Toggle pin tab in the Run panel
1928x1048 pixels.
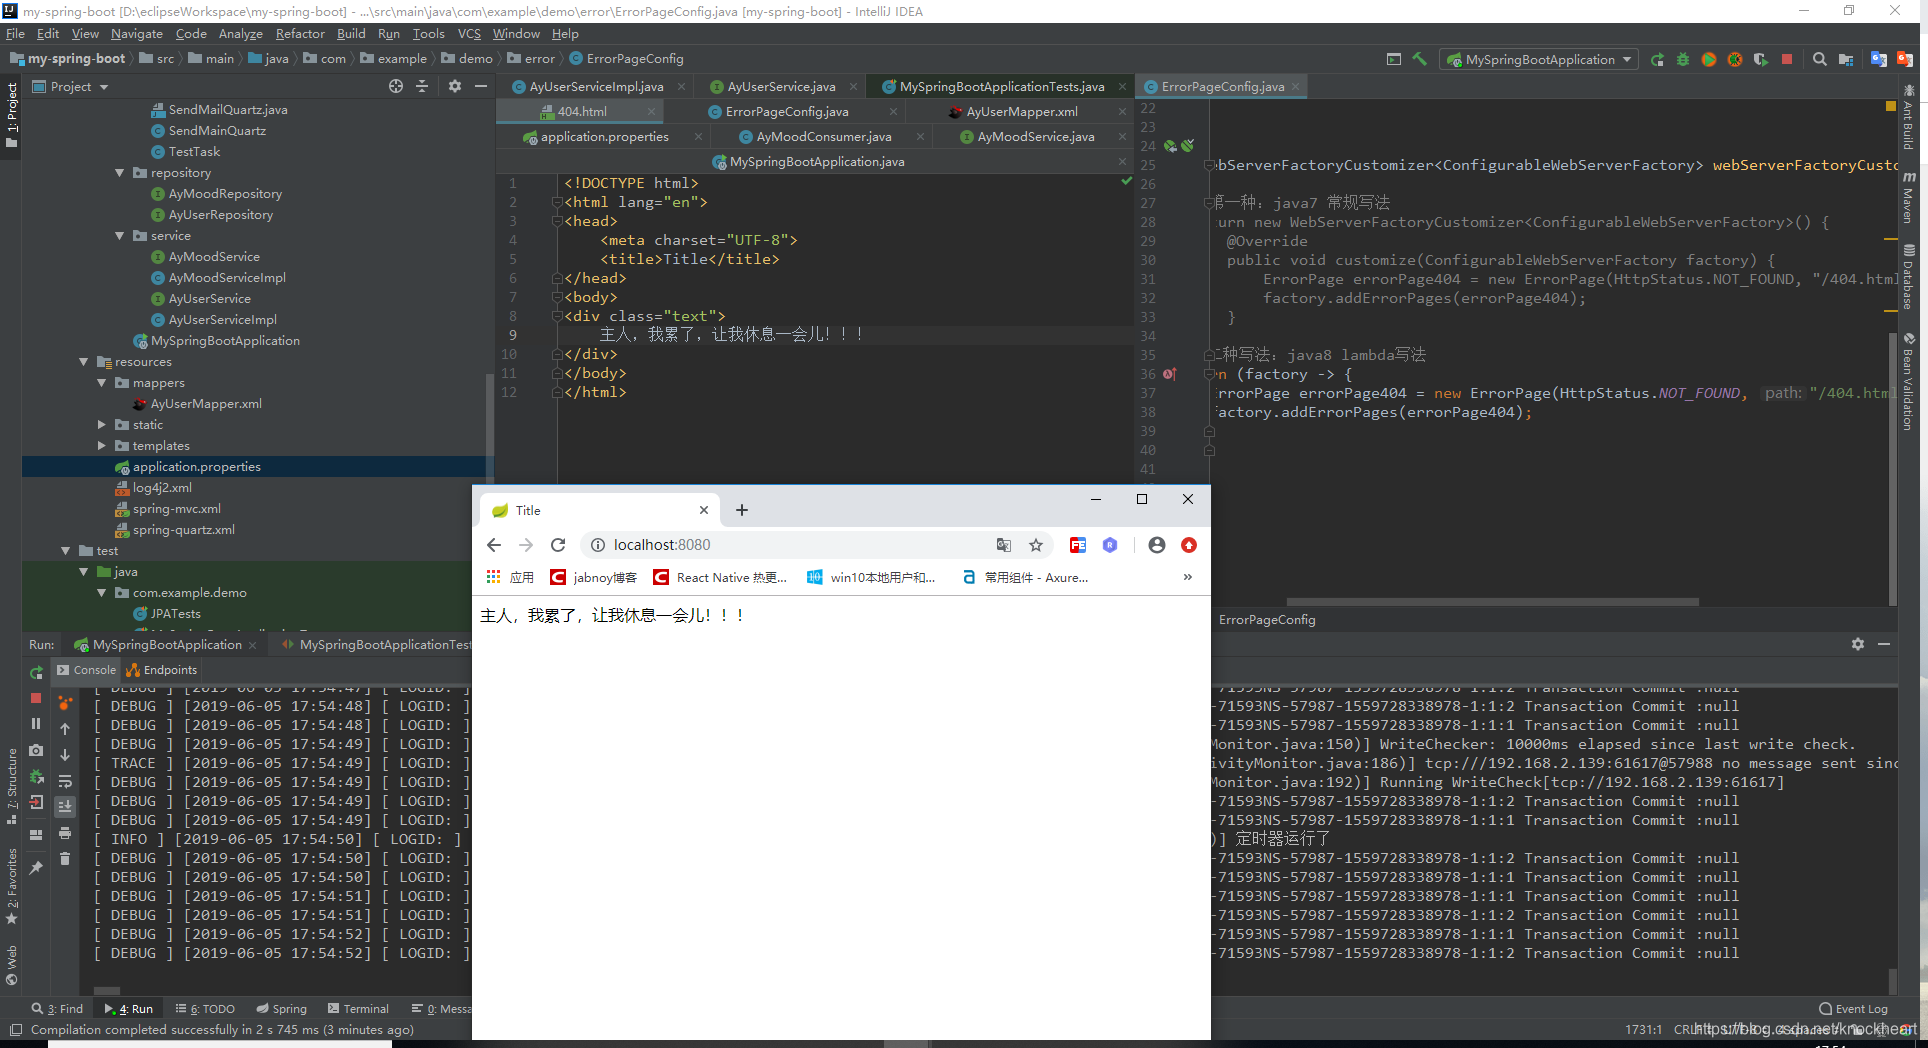point(36,867)
